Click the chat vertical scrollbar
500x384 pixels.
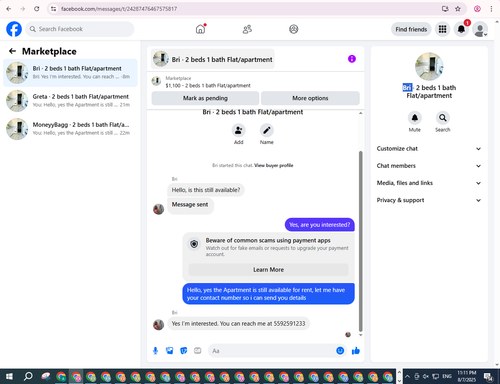[360, 241]
